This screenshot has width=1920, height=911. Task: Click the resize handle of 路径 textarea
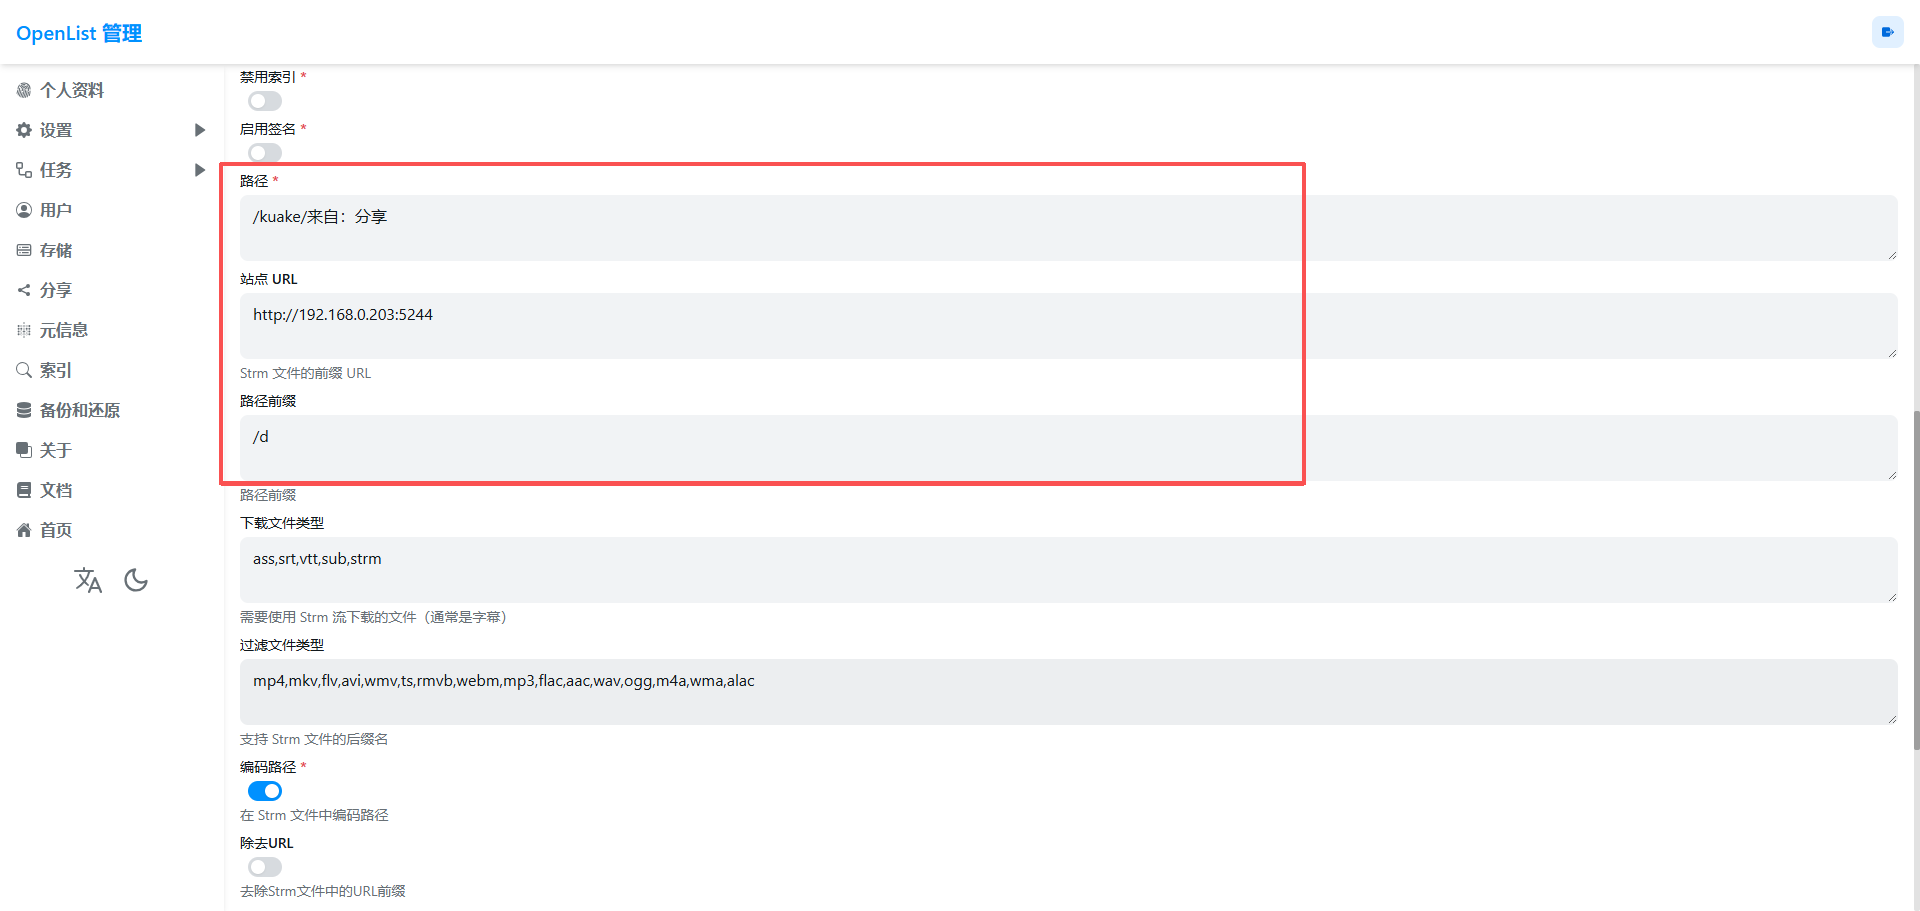(x=1892, y=255)
